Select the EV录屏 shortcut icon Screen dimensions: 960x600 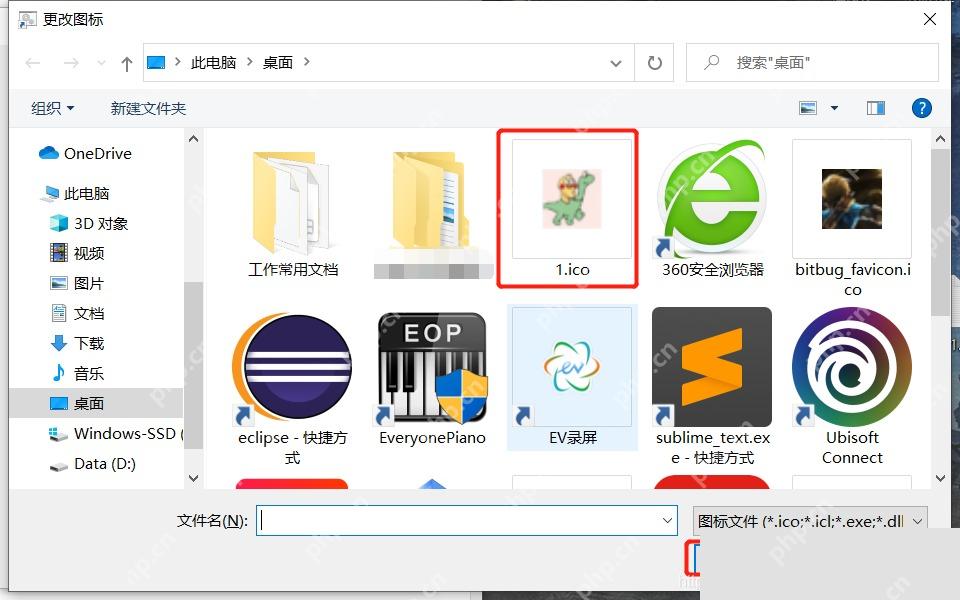click(x=572, y=367)
